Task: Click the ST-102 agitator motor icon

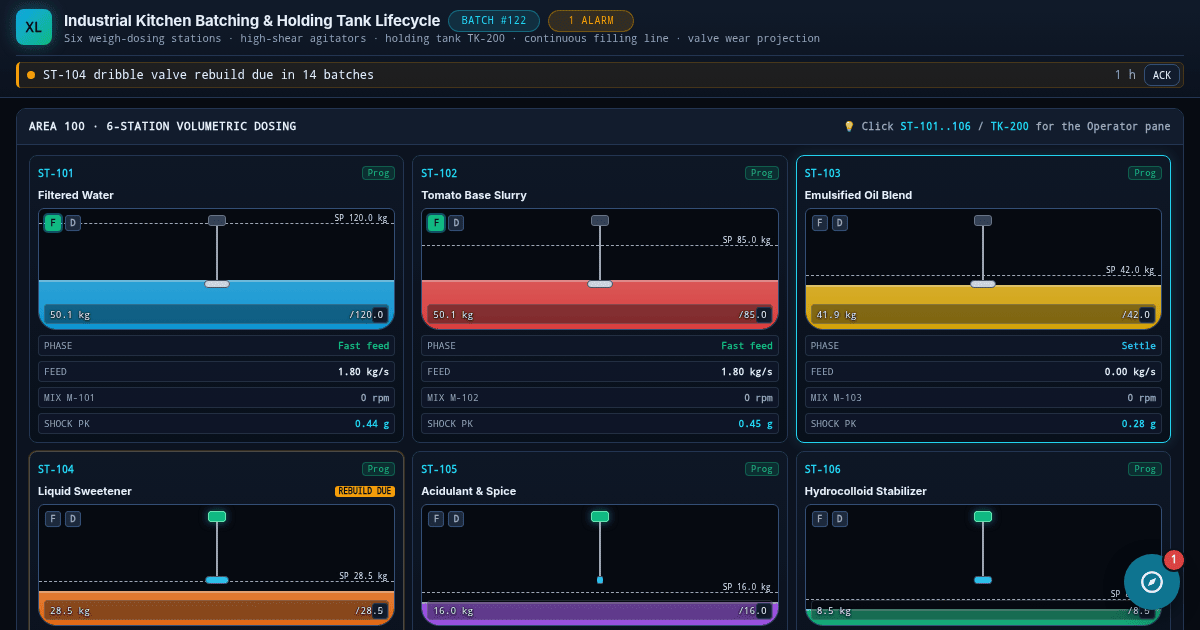Action: pyautogui.click(x=600, y=220)
